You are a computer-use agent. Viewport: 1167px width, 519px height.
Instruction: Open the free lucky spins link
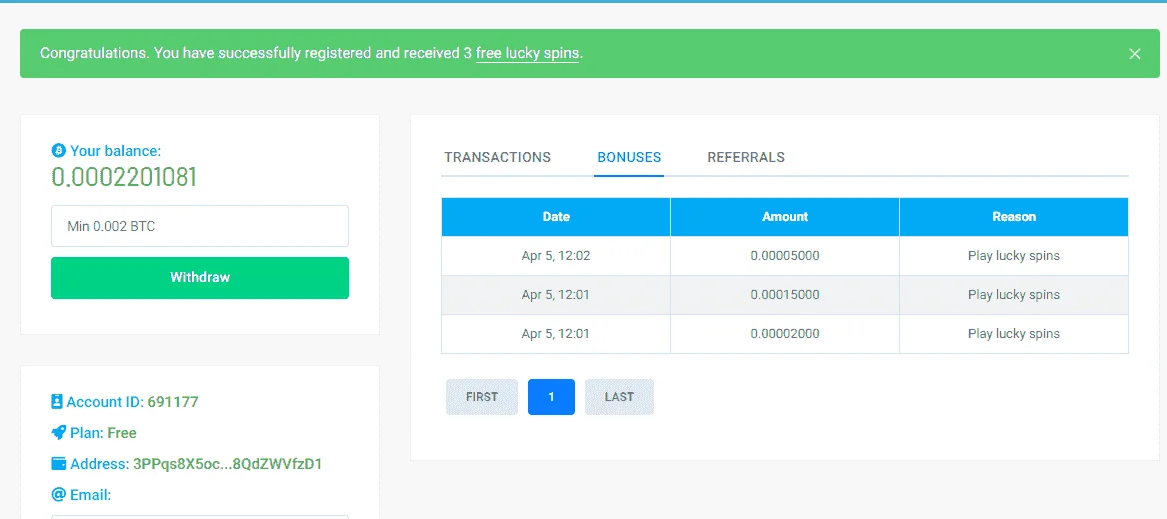tap(527, 54)
